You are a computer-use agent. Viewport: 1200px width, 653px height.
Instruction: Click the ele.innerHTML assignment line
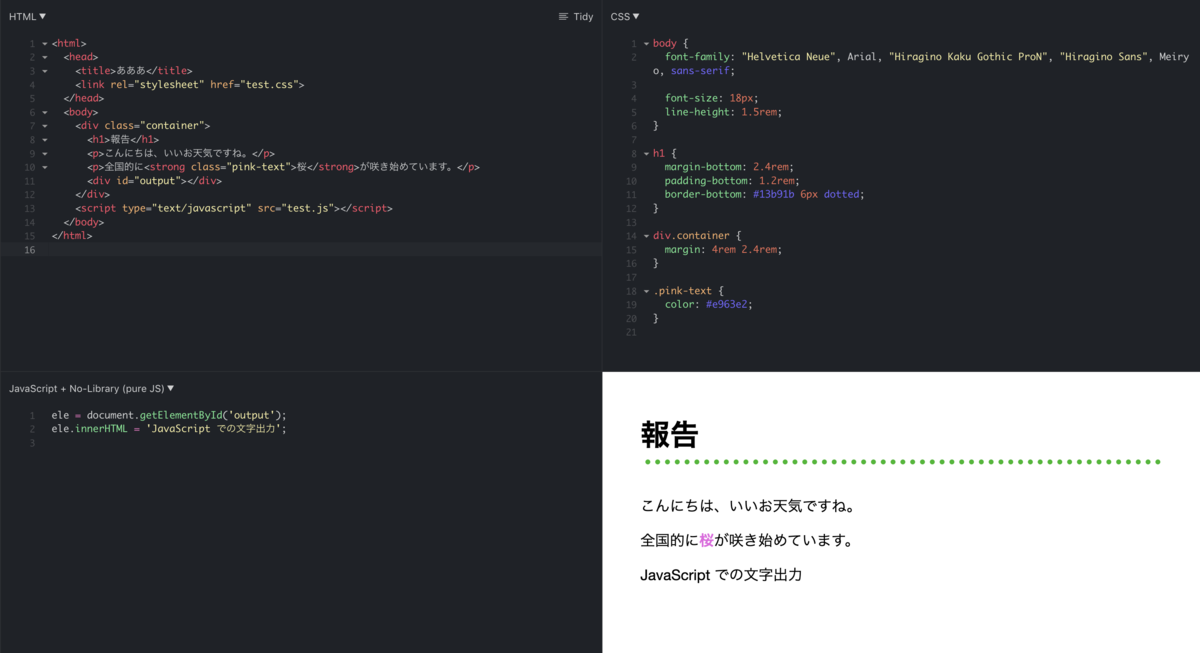pyautogui.click(x=169, y=429)
